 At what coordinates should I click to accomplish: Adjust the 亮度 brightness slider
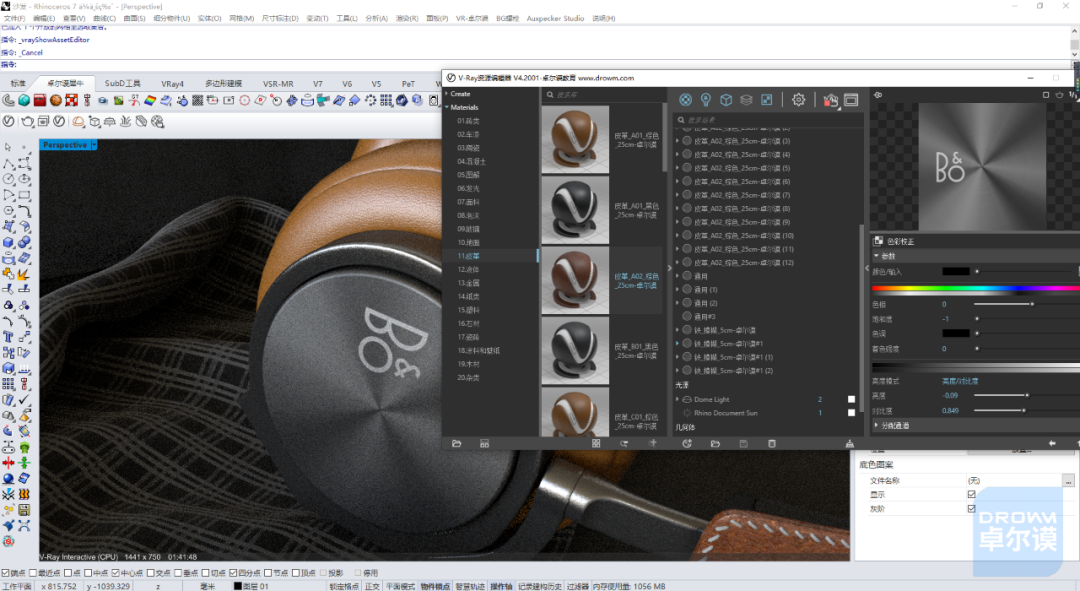coord(1026,395)
